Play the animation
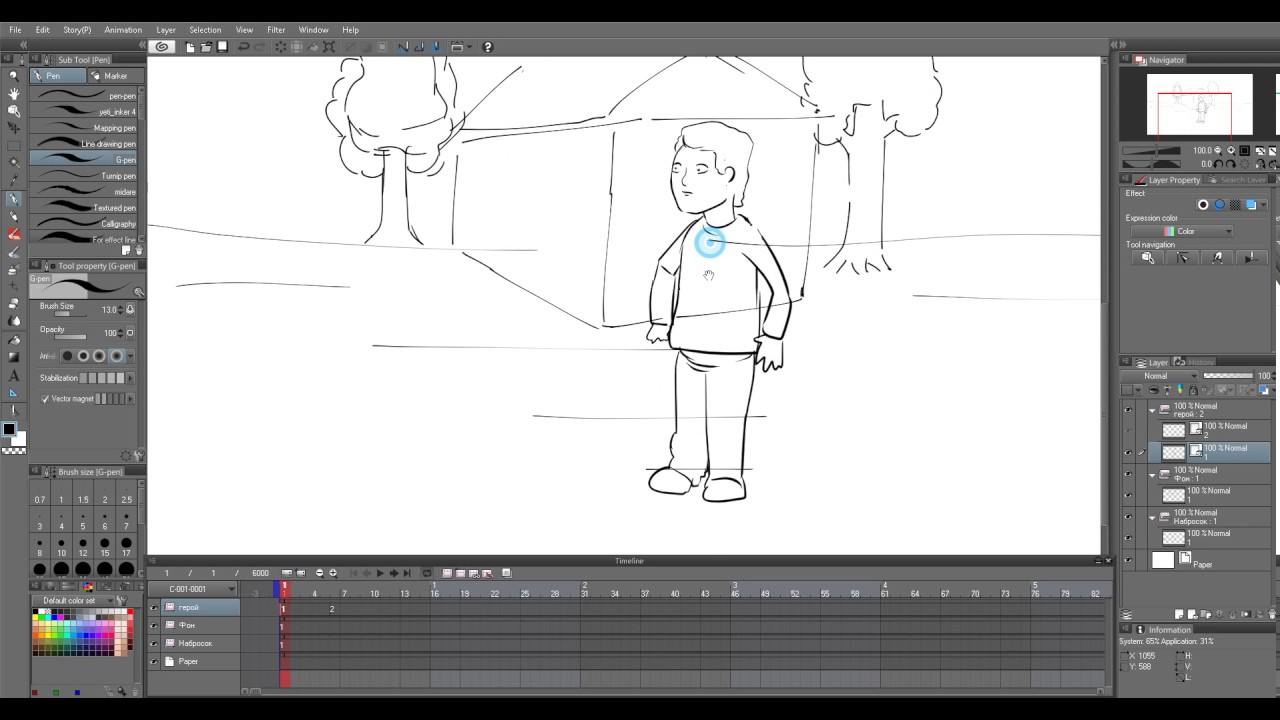1280x720 pixels. point(380,573)
